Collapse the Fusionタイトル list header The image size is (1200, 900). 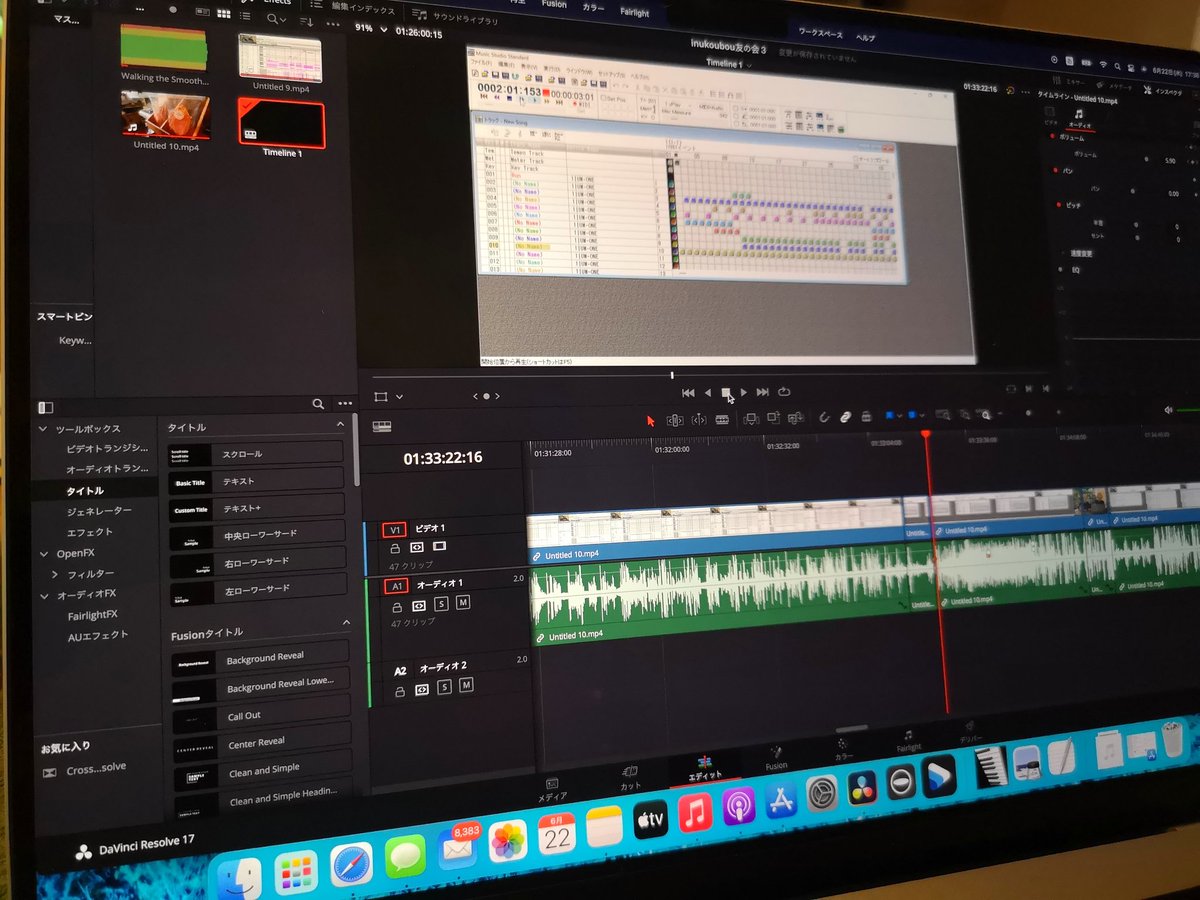pos(346,622)
